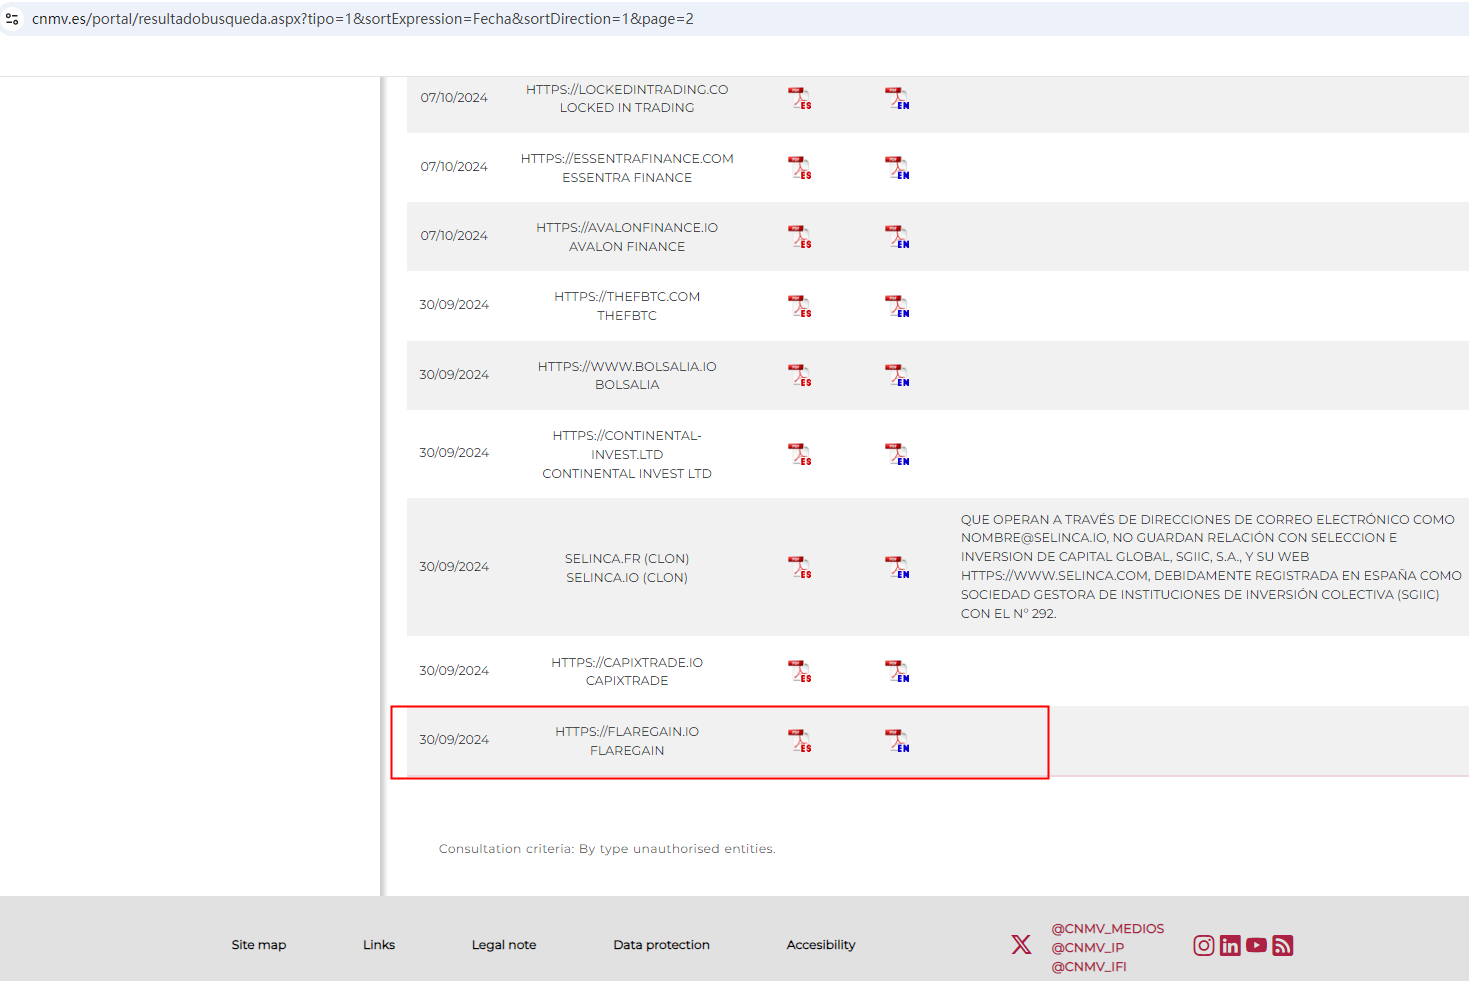Screen dimensions: 1469x981
Task: Open English PDF for Avalon Finance
Action: (x=897, y=237)
